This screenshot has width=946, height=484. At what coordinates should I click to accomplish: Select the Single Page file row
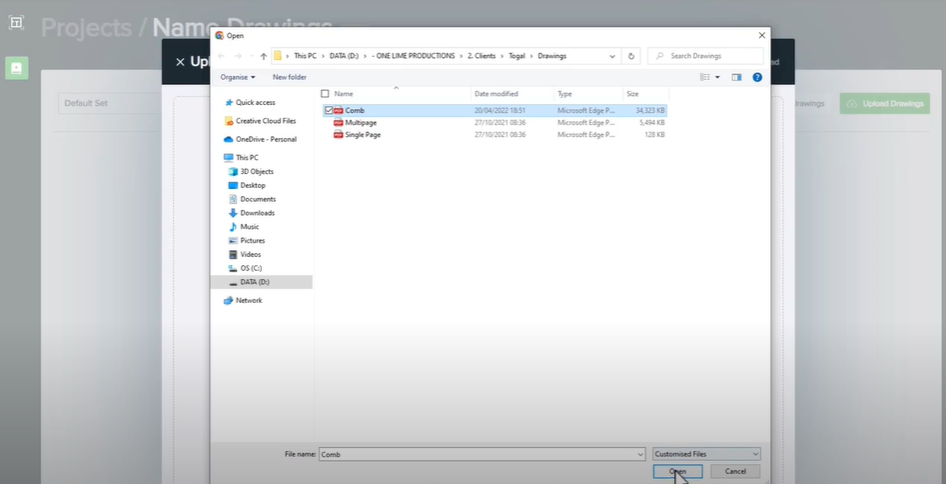click(x=495, y=135)
